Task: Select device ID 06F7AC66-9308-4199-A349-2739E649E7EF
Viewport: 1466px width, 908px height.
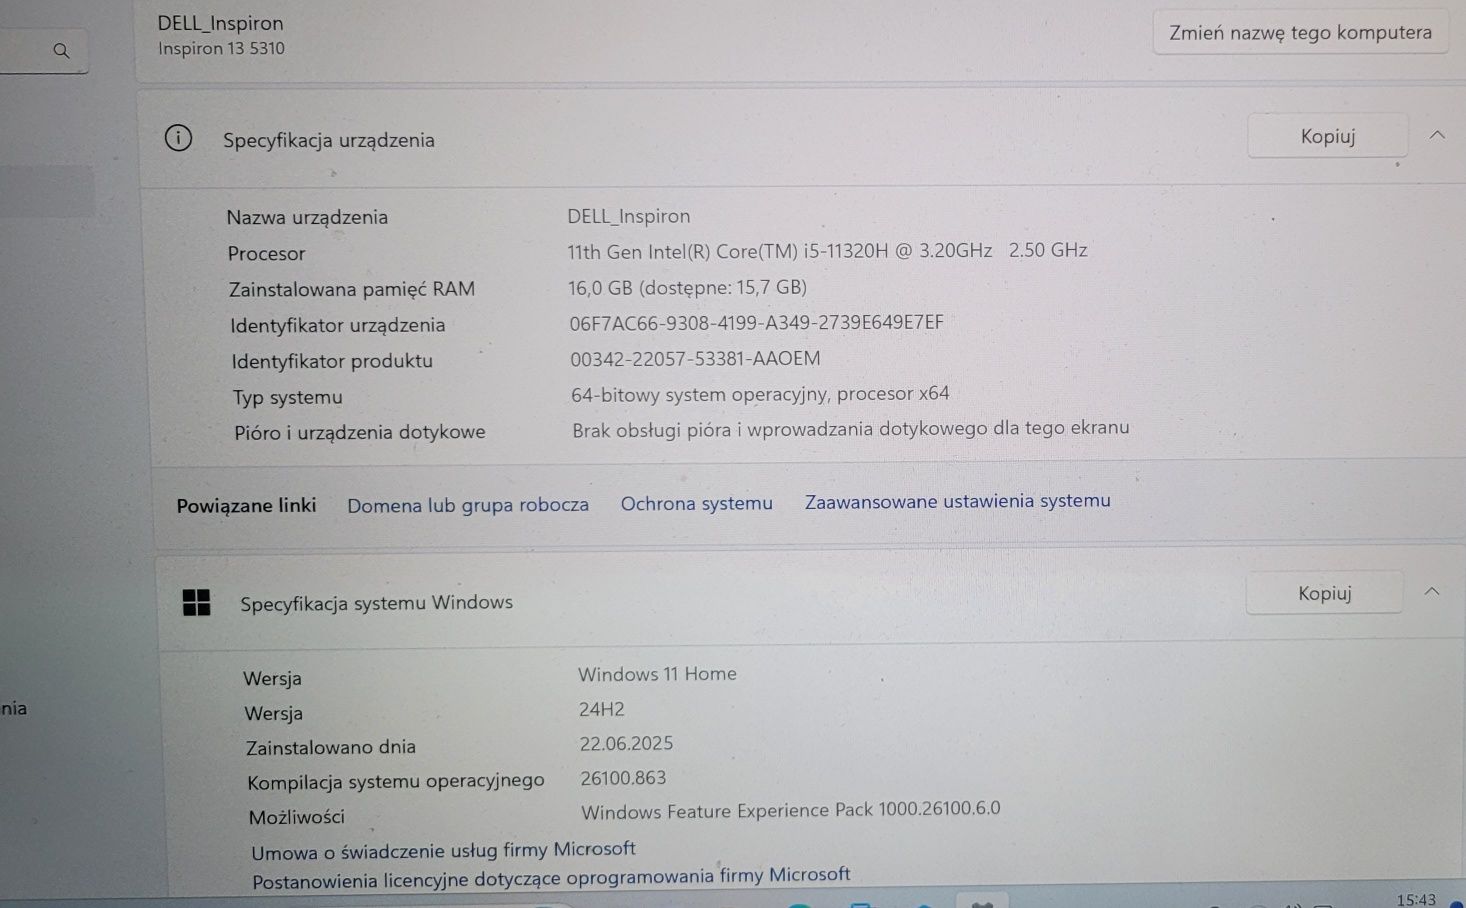Action: pyautogui.click(x=756, y=323)
